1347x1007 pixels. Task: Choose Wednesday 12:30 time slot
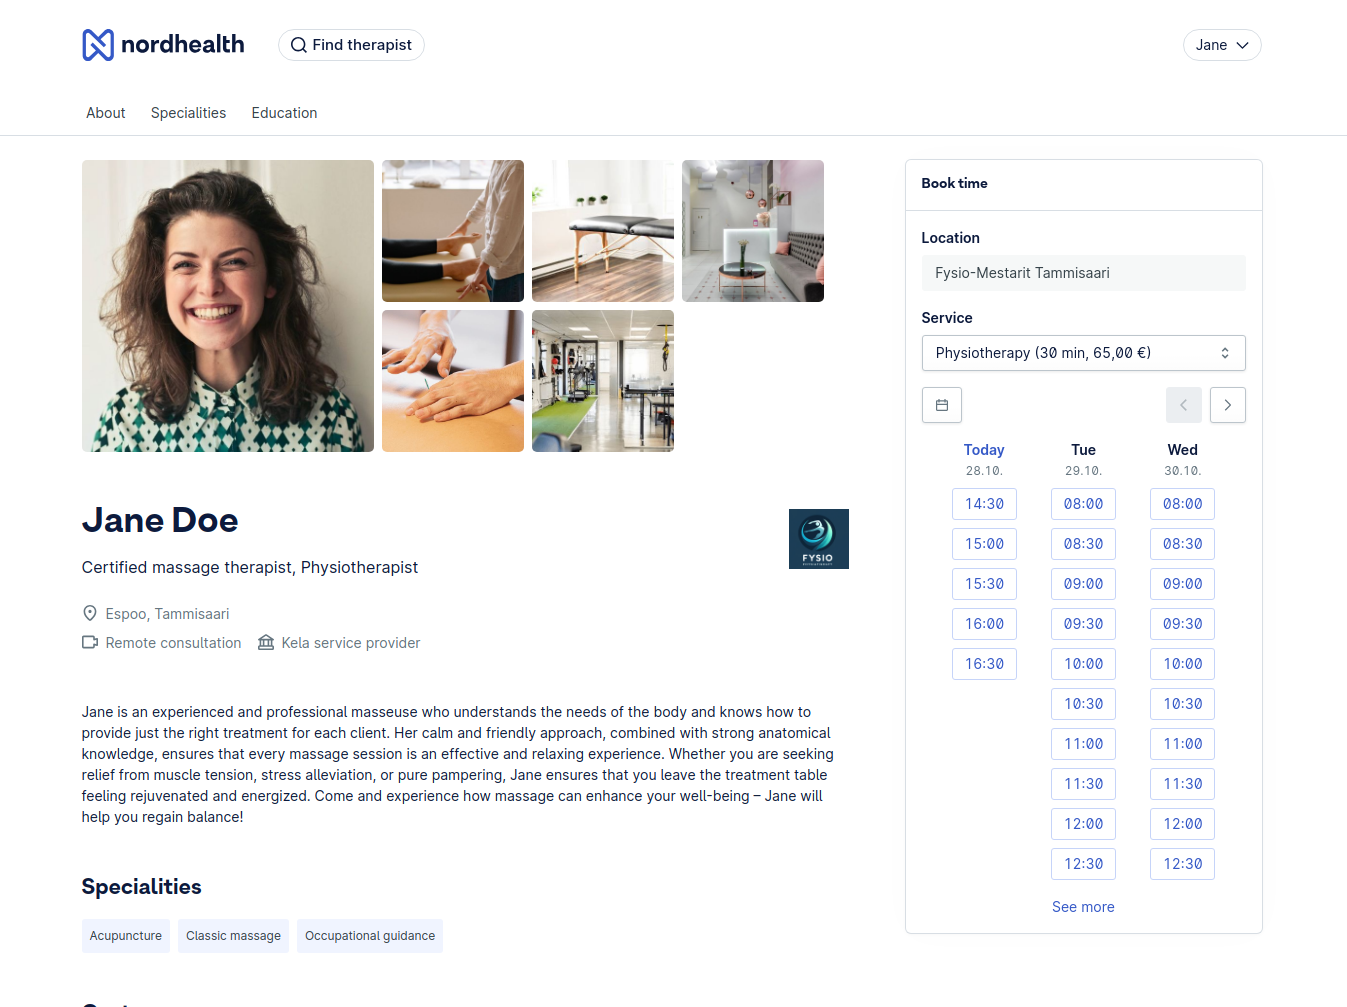pos(1182,864)
